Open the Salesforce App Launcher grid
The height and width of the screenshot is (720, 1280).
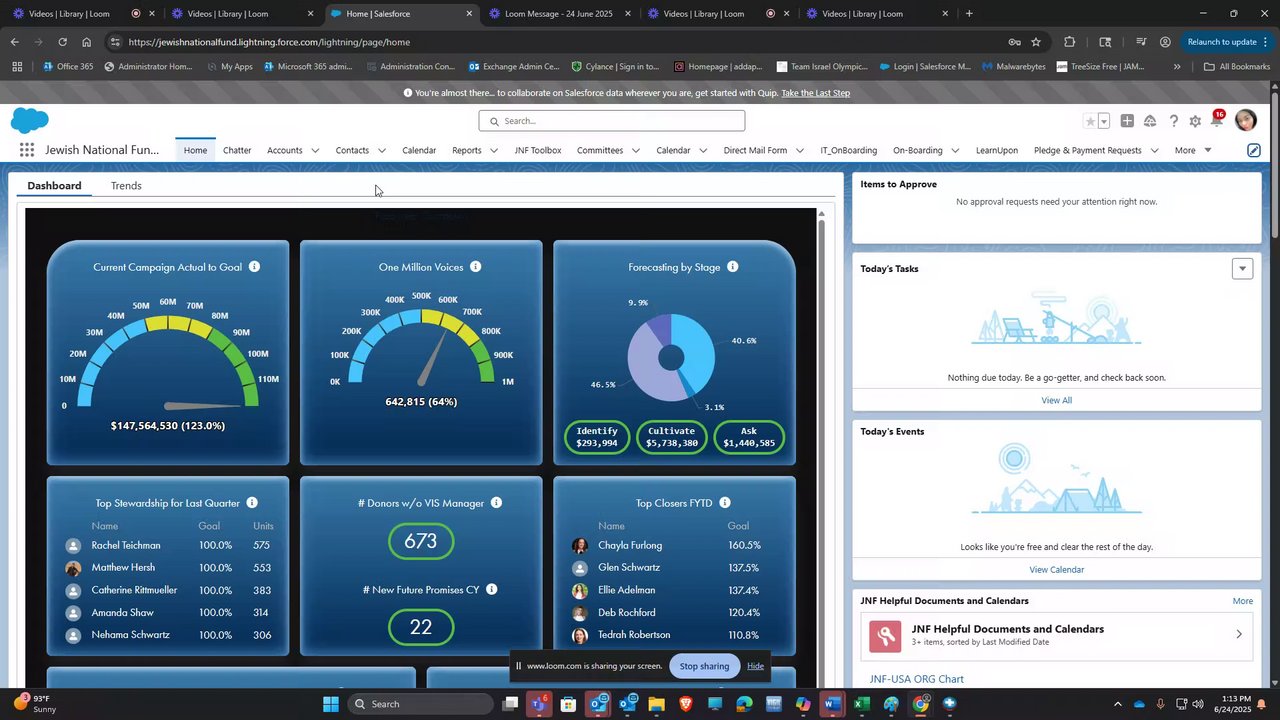point(27,150)
